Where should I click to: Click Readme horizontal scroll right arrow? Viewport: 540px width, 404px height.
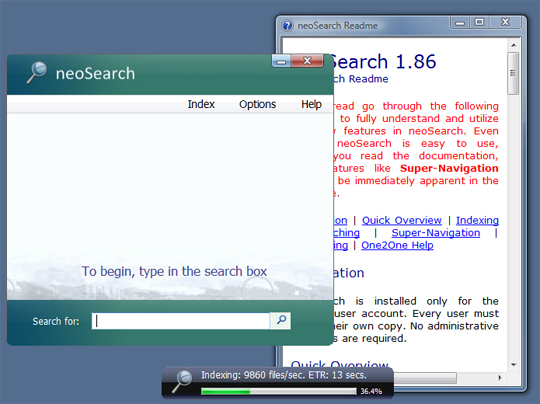coord(500,378)
